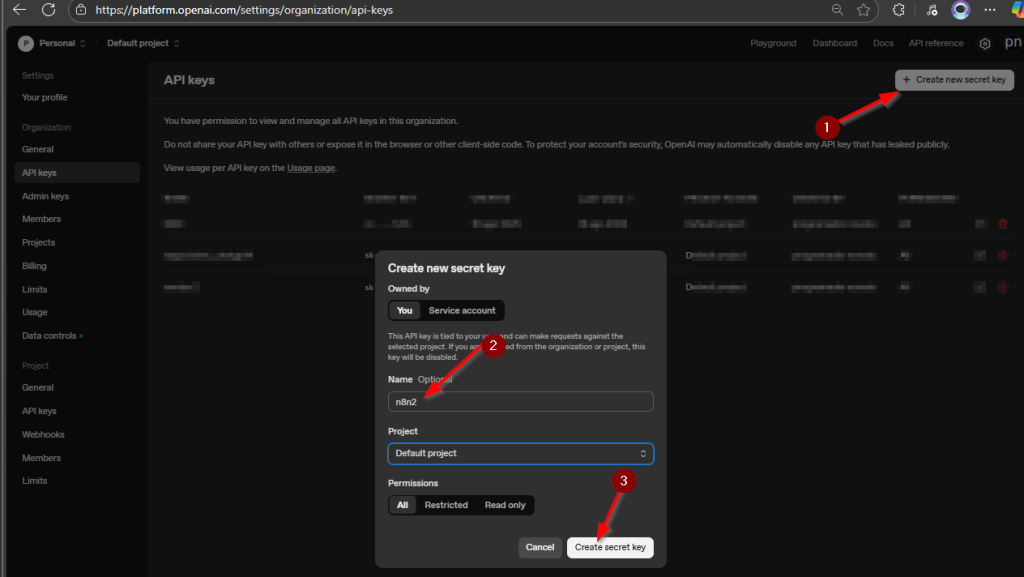Open organization Members page
1024x577 pixels.
pyautogui.click(x=41, y=219)
